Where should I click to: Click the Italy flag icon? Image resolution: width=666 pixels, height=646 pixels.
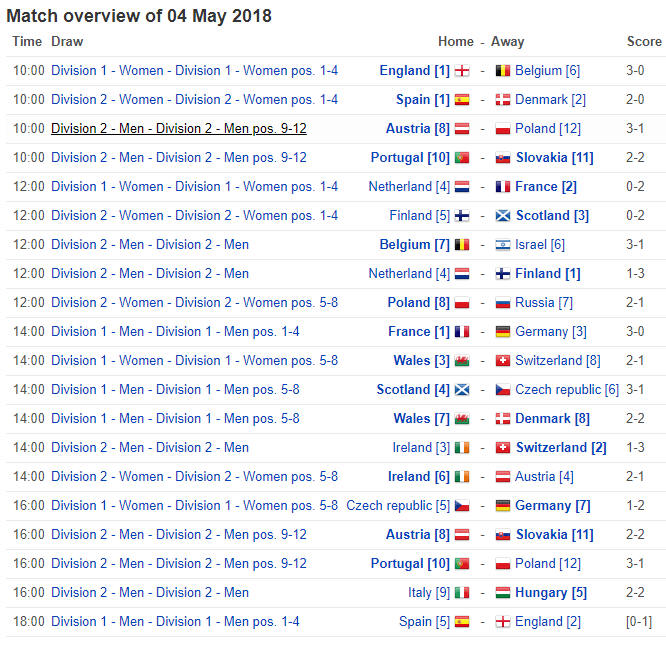pyautogui.click(x=462, y=593)
